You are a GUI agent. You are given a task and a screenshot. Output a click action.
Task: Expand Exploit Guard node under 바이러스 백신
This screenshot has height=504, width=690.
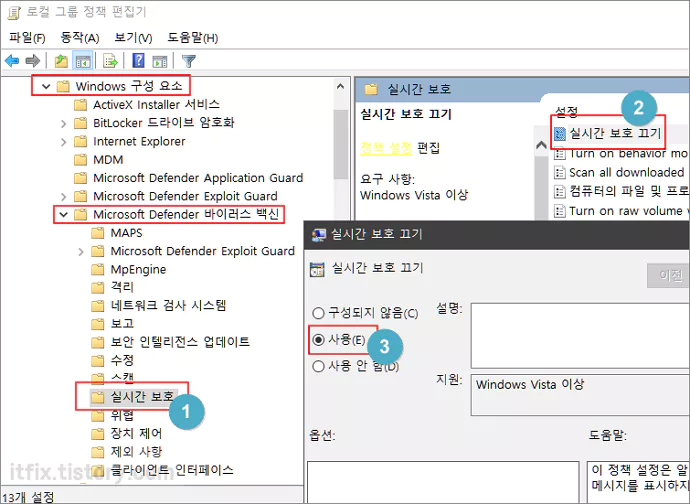pyautogui.click(x=81, y=252)
